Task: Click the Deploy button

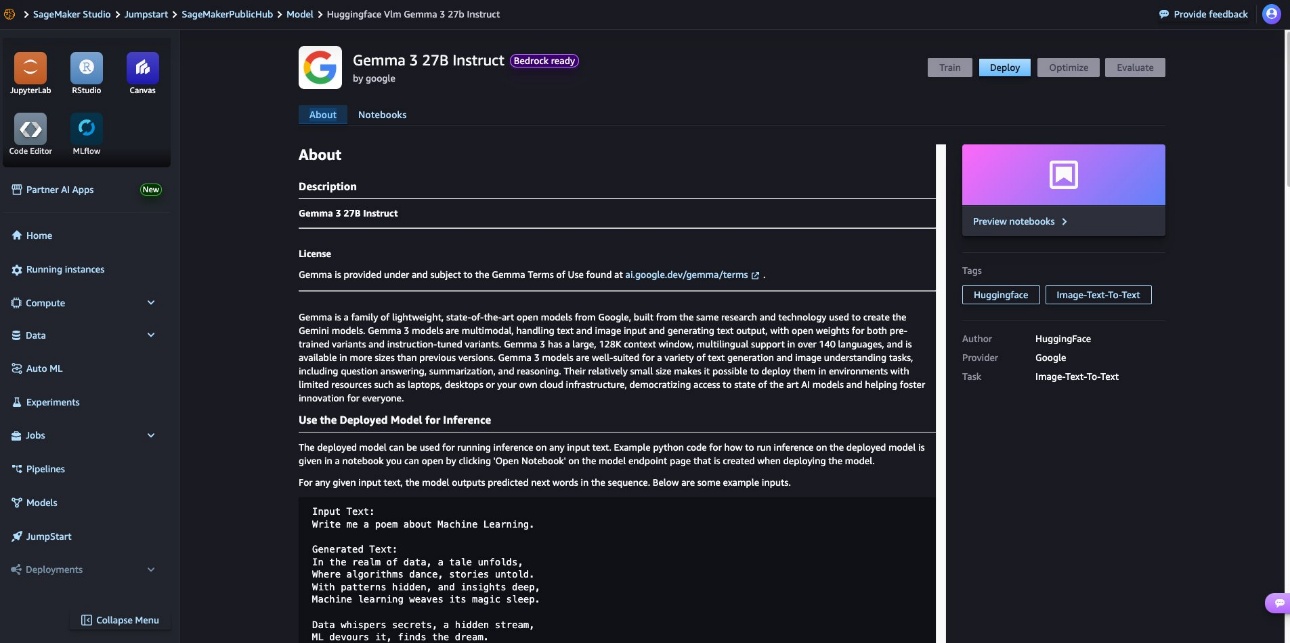Action: pyautogui.click(x=1005, y=68)
